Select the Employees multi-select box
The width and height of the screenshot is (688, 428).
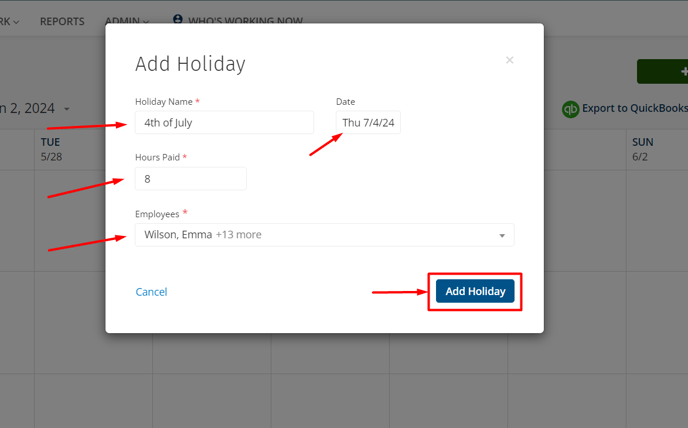click(324, 235)
